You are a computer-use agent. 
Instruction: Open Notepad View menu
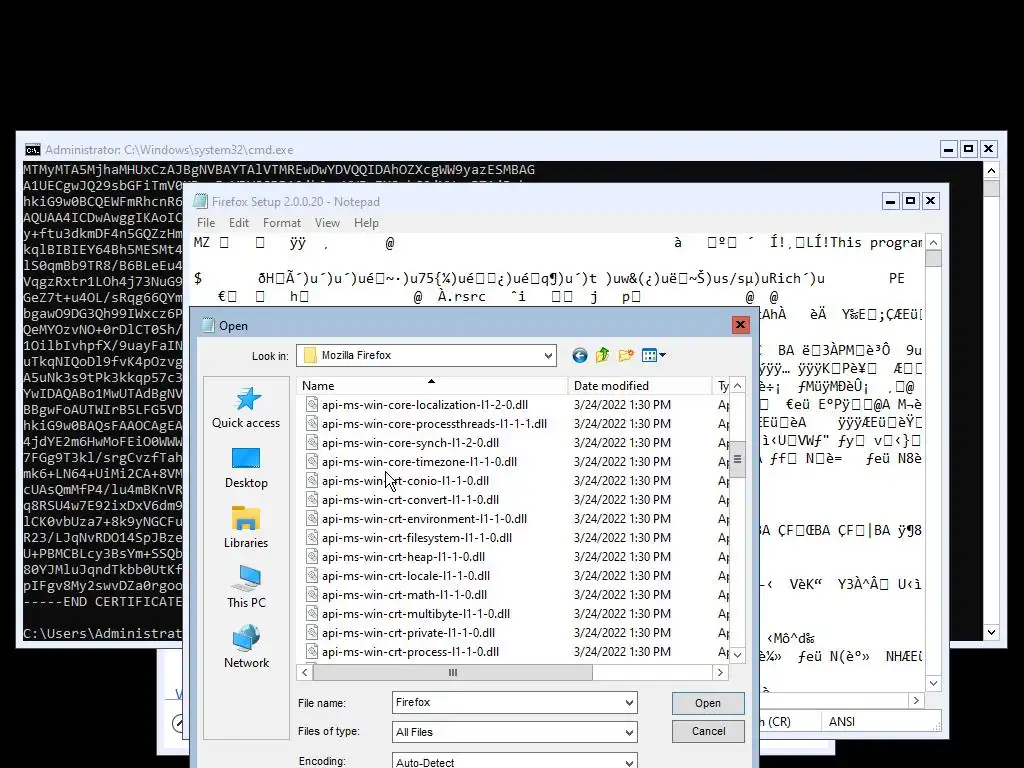pyautogui.click(x=327, y=223)
